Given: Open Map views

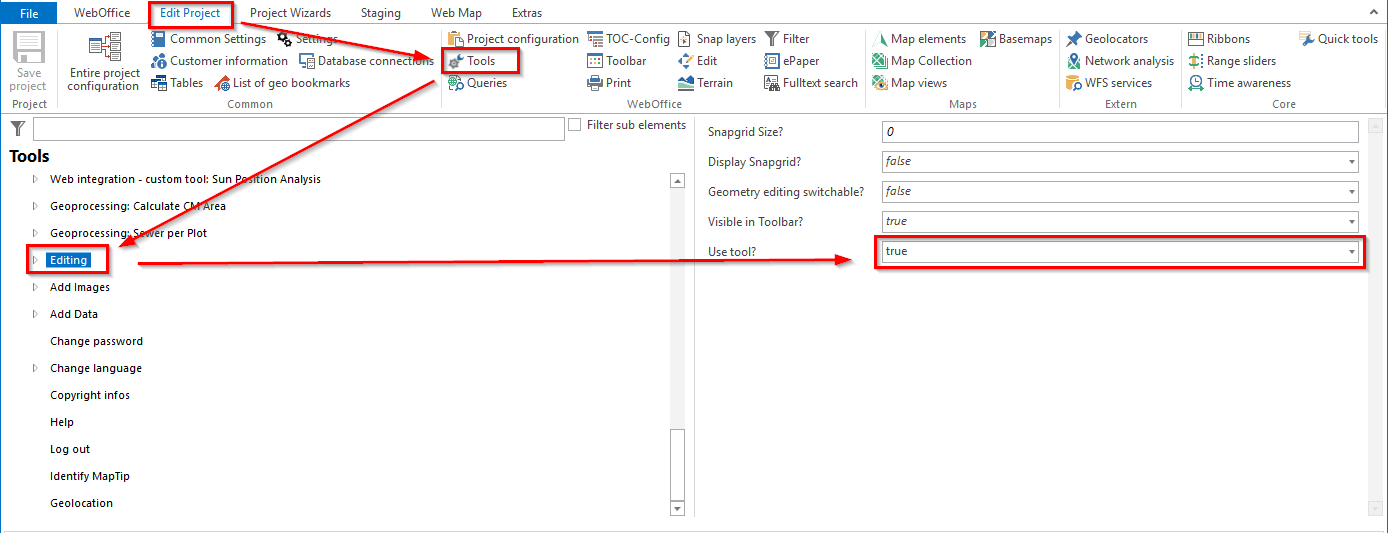Looking at the screenshot, I should 910,83.
